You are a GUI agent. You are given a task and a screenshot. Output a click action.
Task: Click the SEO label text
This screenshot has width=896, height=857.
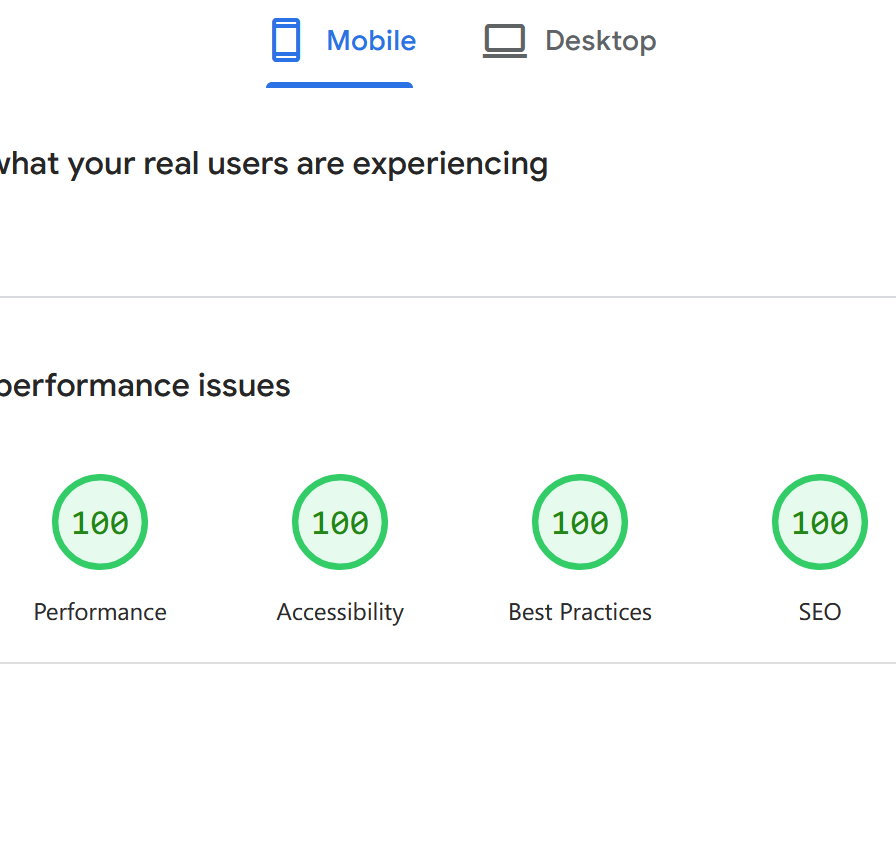[820, 612]
